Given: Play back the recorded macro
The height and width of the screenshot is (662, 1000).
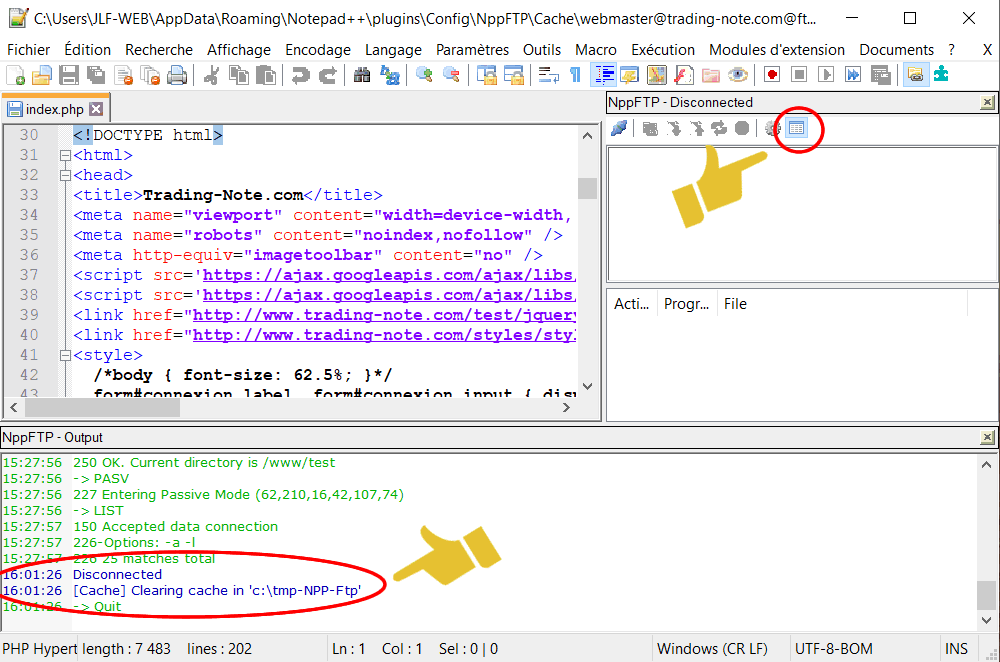Looking at the screenshot, I should [826, 75].
